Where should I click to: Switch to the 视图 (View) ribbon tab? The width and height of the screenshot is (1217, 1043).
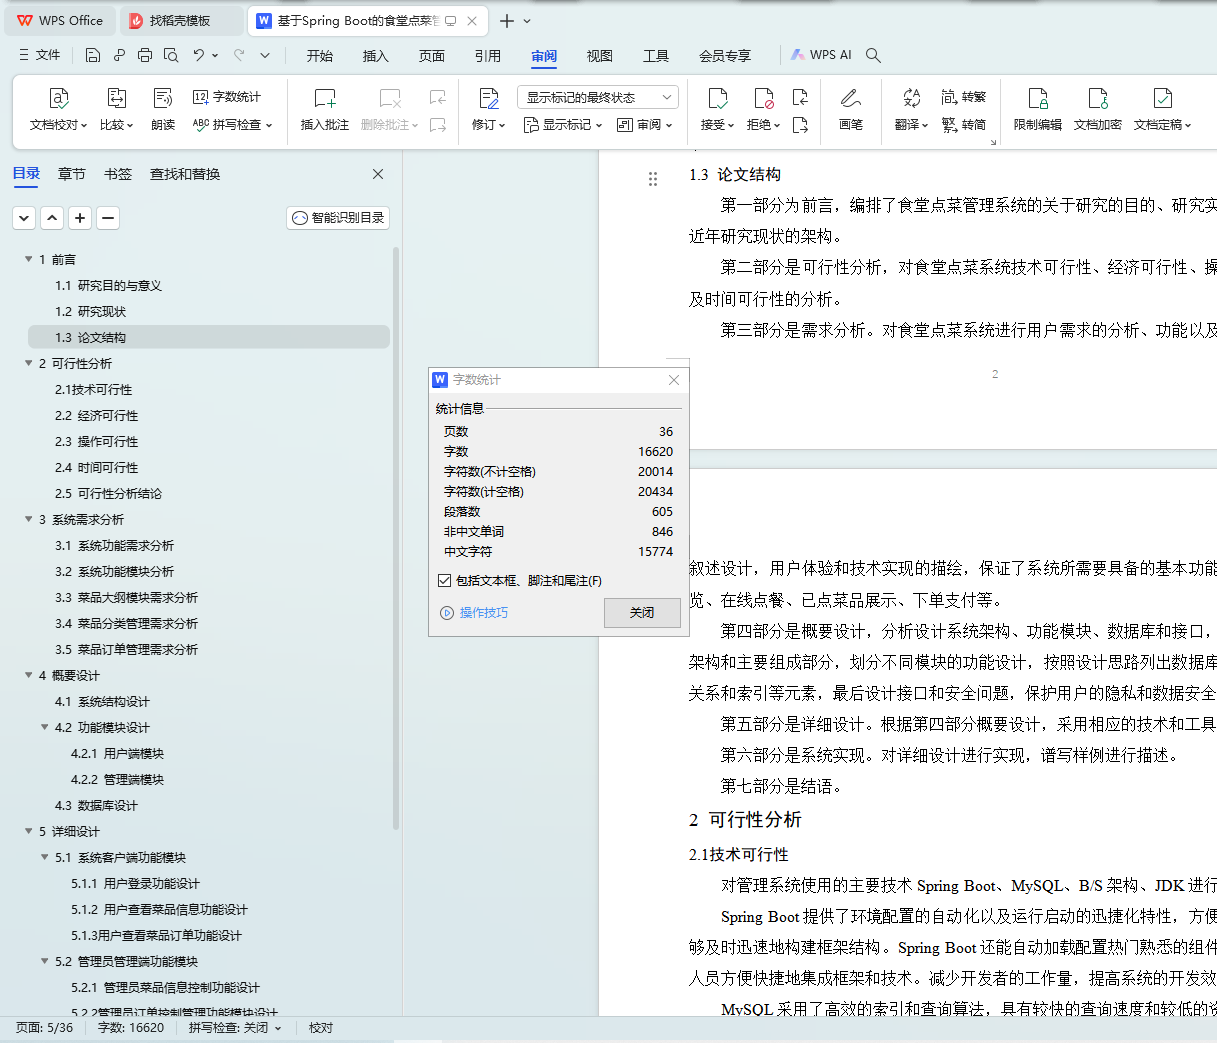600,56
